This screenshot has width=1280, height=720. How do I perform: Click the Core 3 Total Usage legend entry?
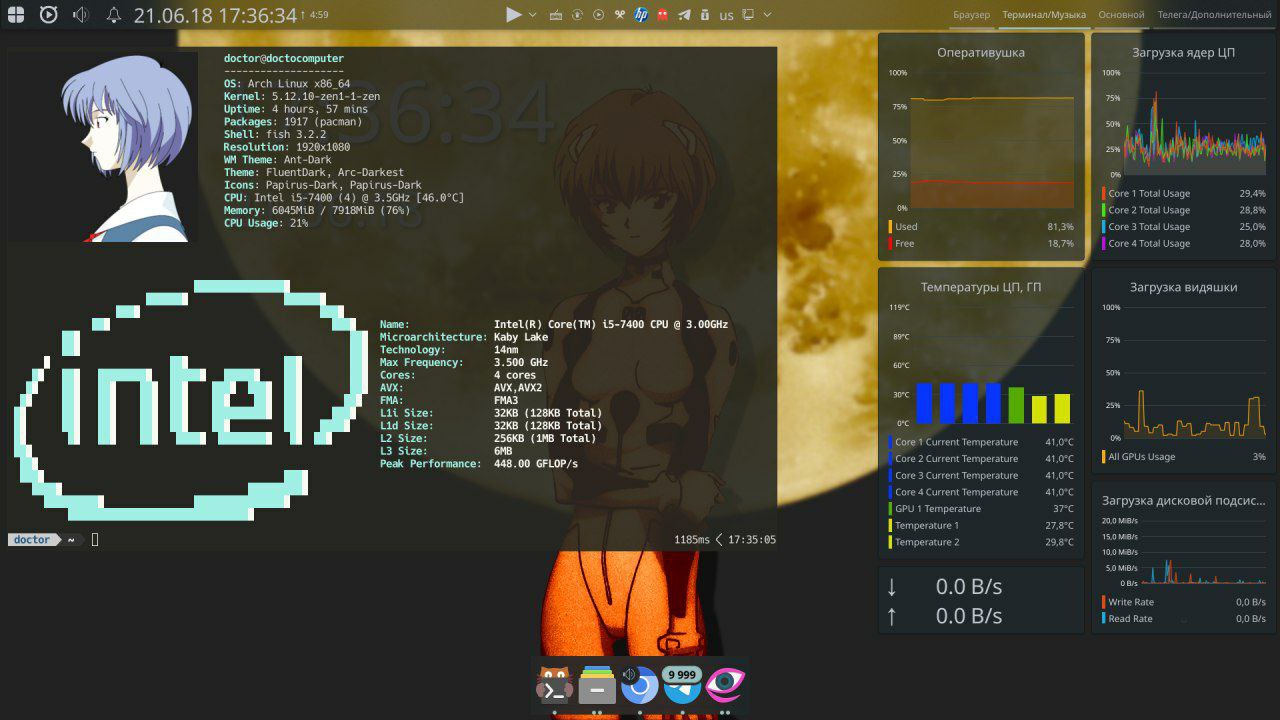point(1183,227)
